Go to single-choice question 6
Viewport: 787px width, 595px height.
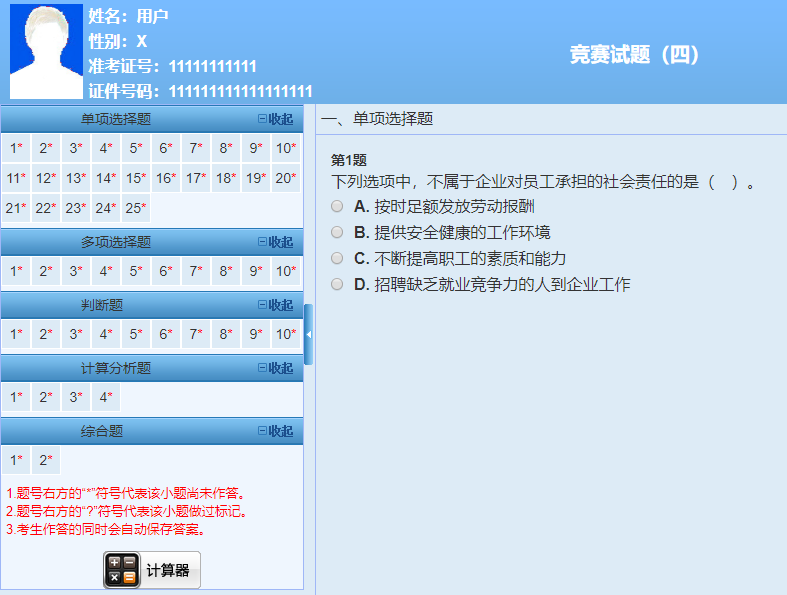pyautogui.click(x=166, y=148)
